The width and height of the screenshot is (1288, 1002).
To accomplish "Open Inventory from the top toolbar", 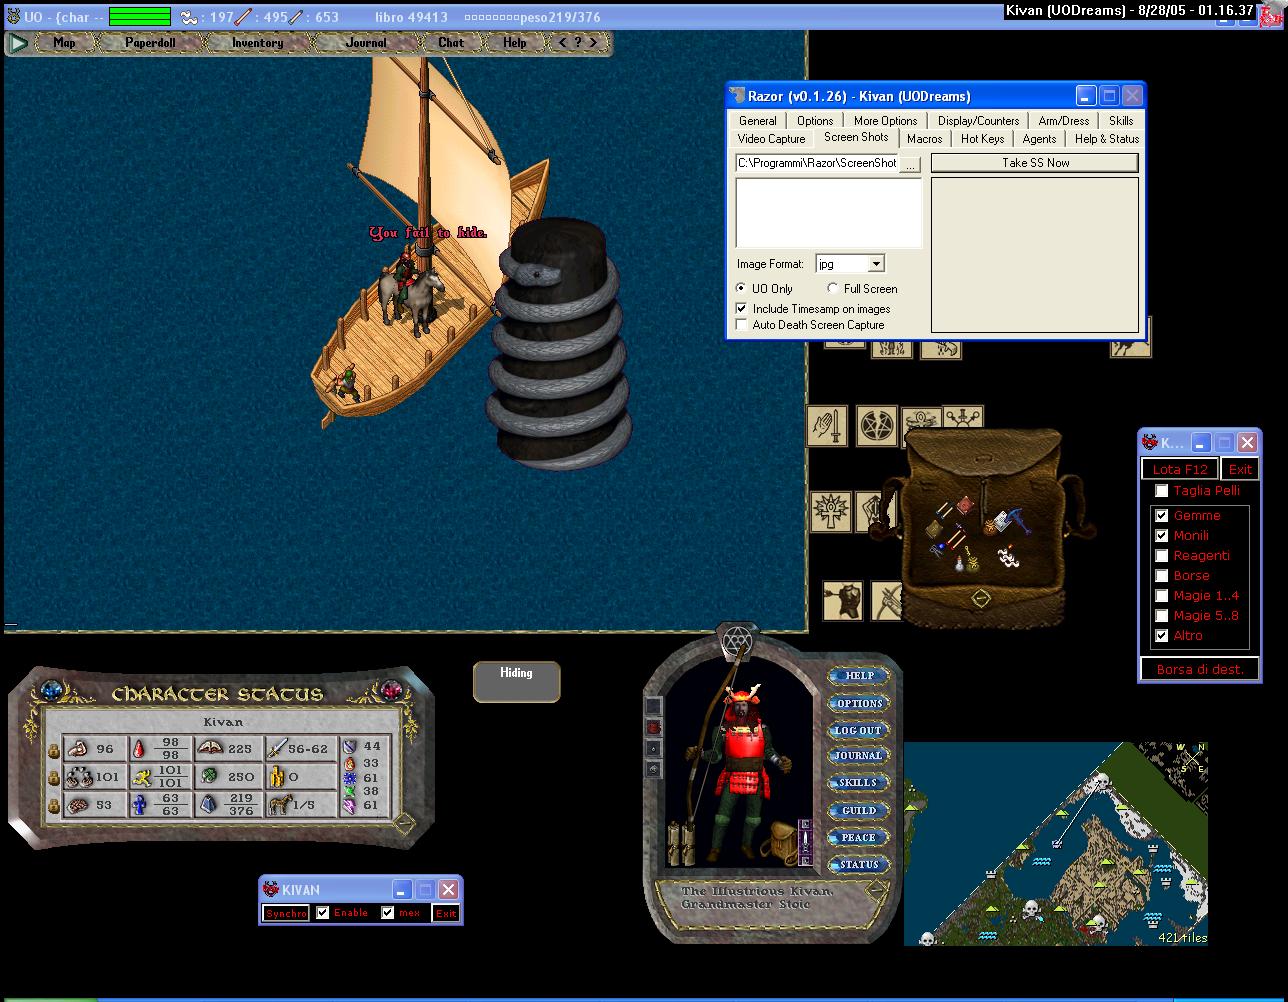I will (257, 43).
